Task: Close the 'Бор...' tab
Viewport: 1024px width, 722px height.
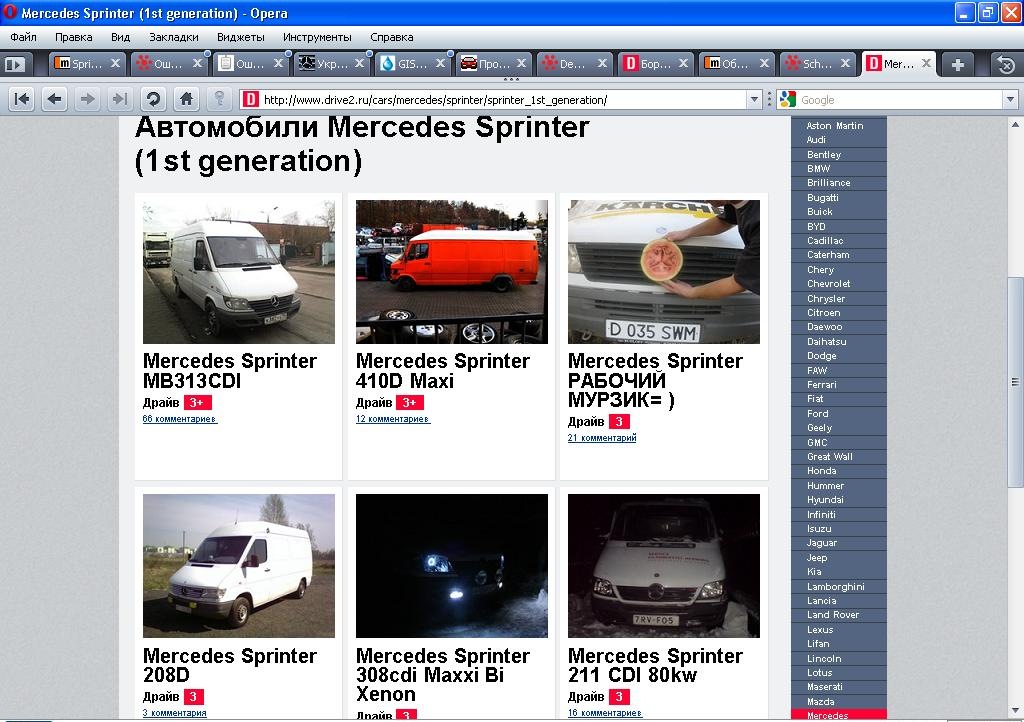Action: coord(683,63)
